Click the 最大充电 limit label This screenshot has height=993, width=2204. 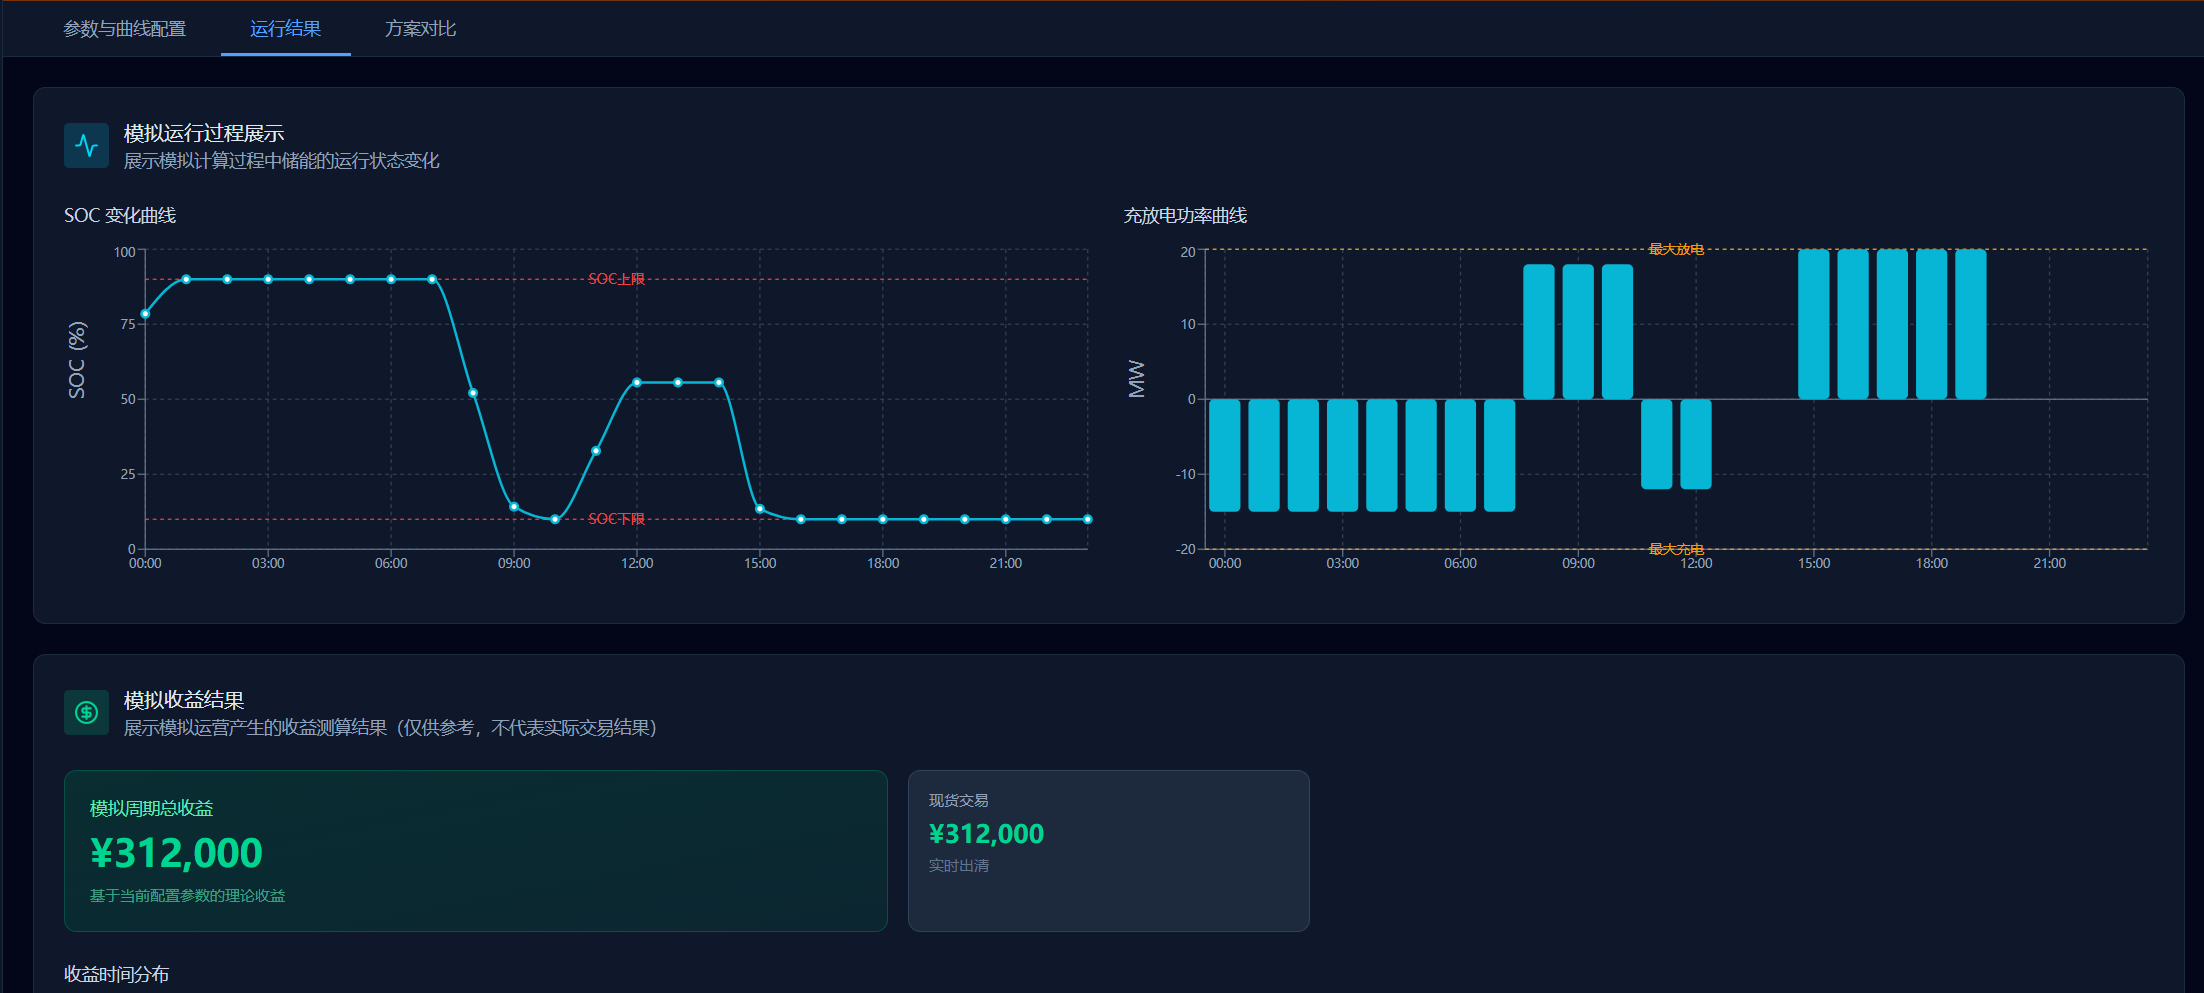point(1676,549)
